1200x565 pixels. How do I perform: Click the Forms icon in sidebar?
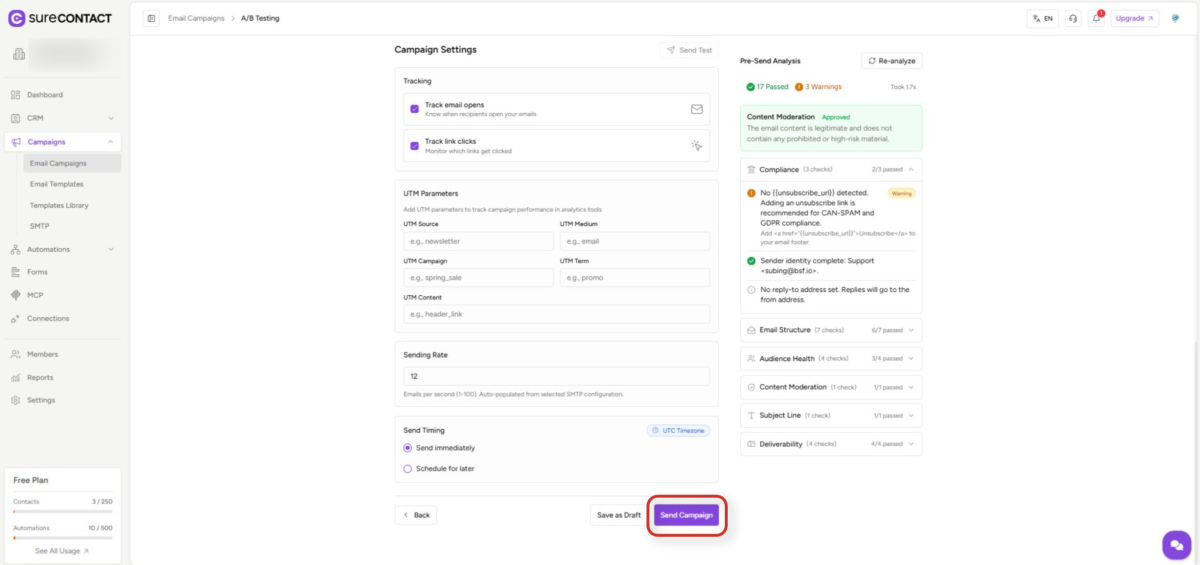coord(16,272)
